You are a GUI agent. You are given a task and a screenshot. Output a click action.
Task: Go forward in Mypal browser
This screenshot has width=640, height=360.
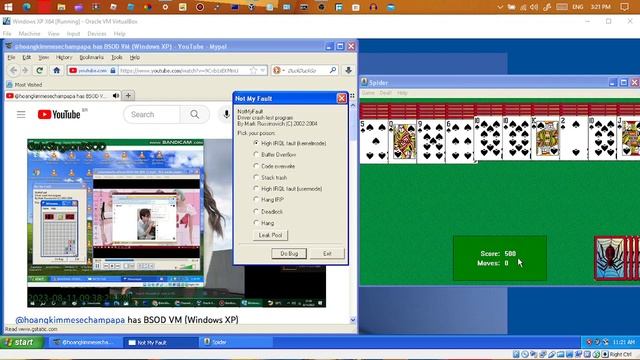coord(25,71)
